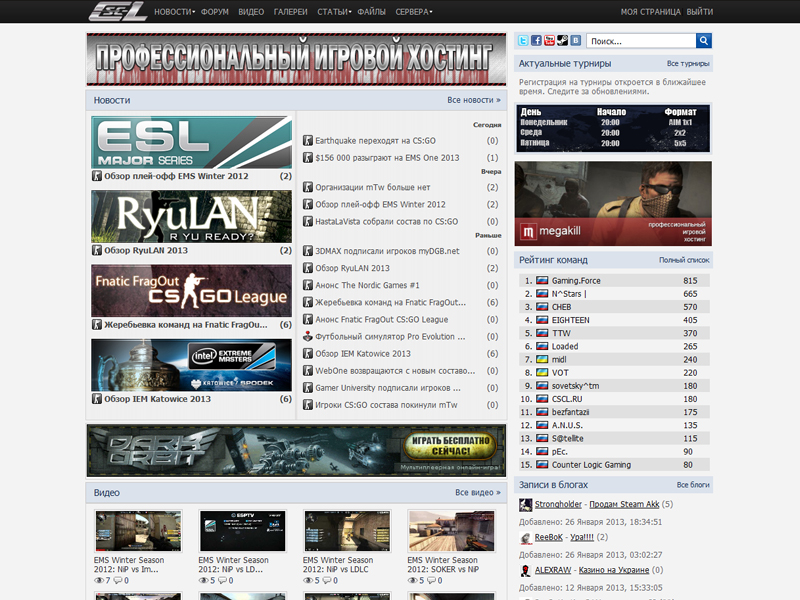Image resolution: width=800 pixels, height=600 pixels.
Task: Open team Counter Logic Gaming in rating
Action: 591,465
